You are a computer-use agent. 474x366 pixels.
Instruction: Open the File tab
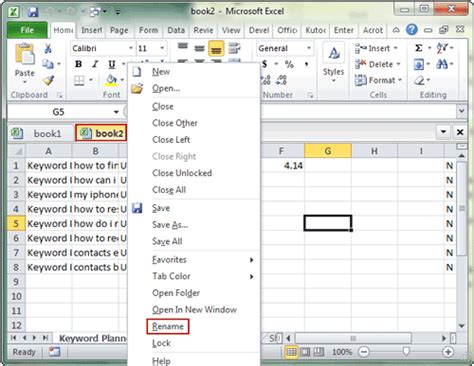pyautogui.click(x=27, y=30)
